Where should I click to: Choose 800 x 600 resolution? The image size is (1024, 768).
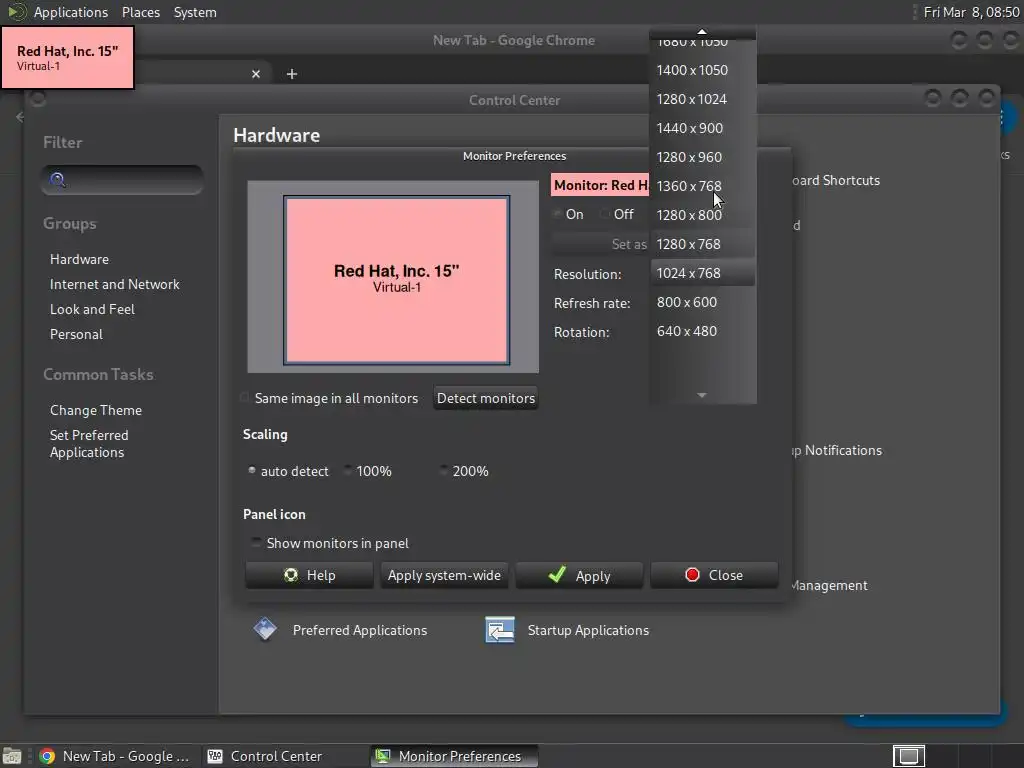(703, 302)
